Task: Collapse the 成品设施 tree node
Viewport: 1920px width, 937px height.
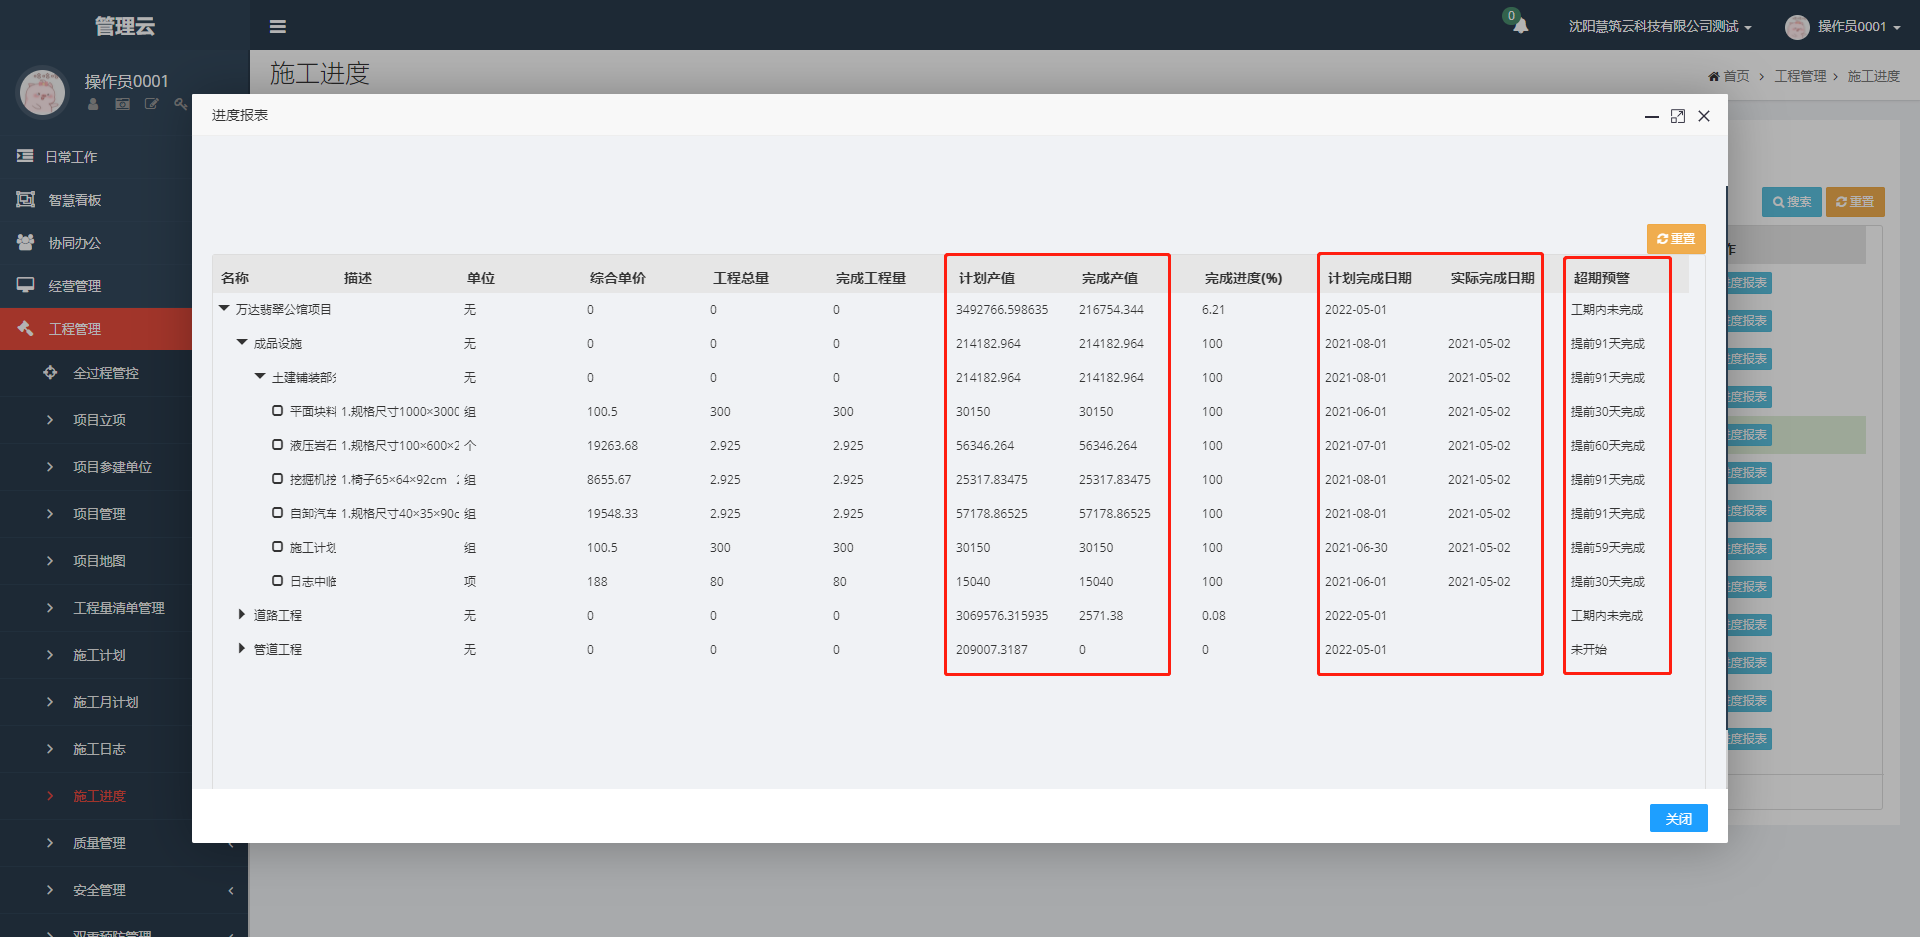Action: pyautogui.click(x=242, y=343)
